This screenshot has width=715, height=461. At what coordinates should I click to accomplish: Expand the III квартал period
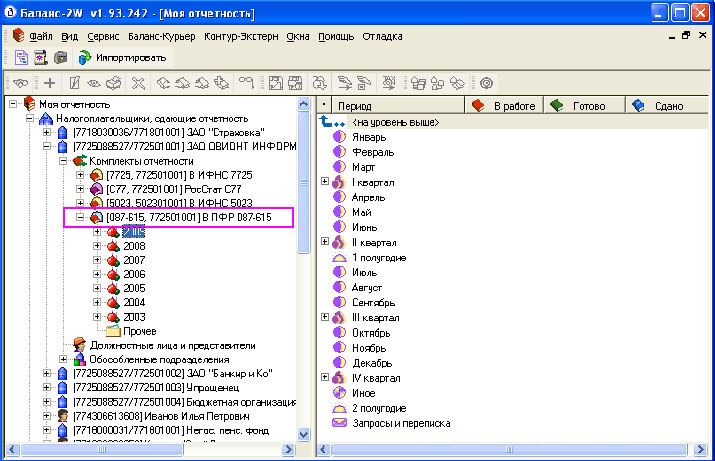coord(325,316)
